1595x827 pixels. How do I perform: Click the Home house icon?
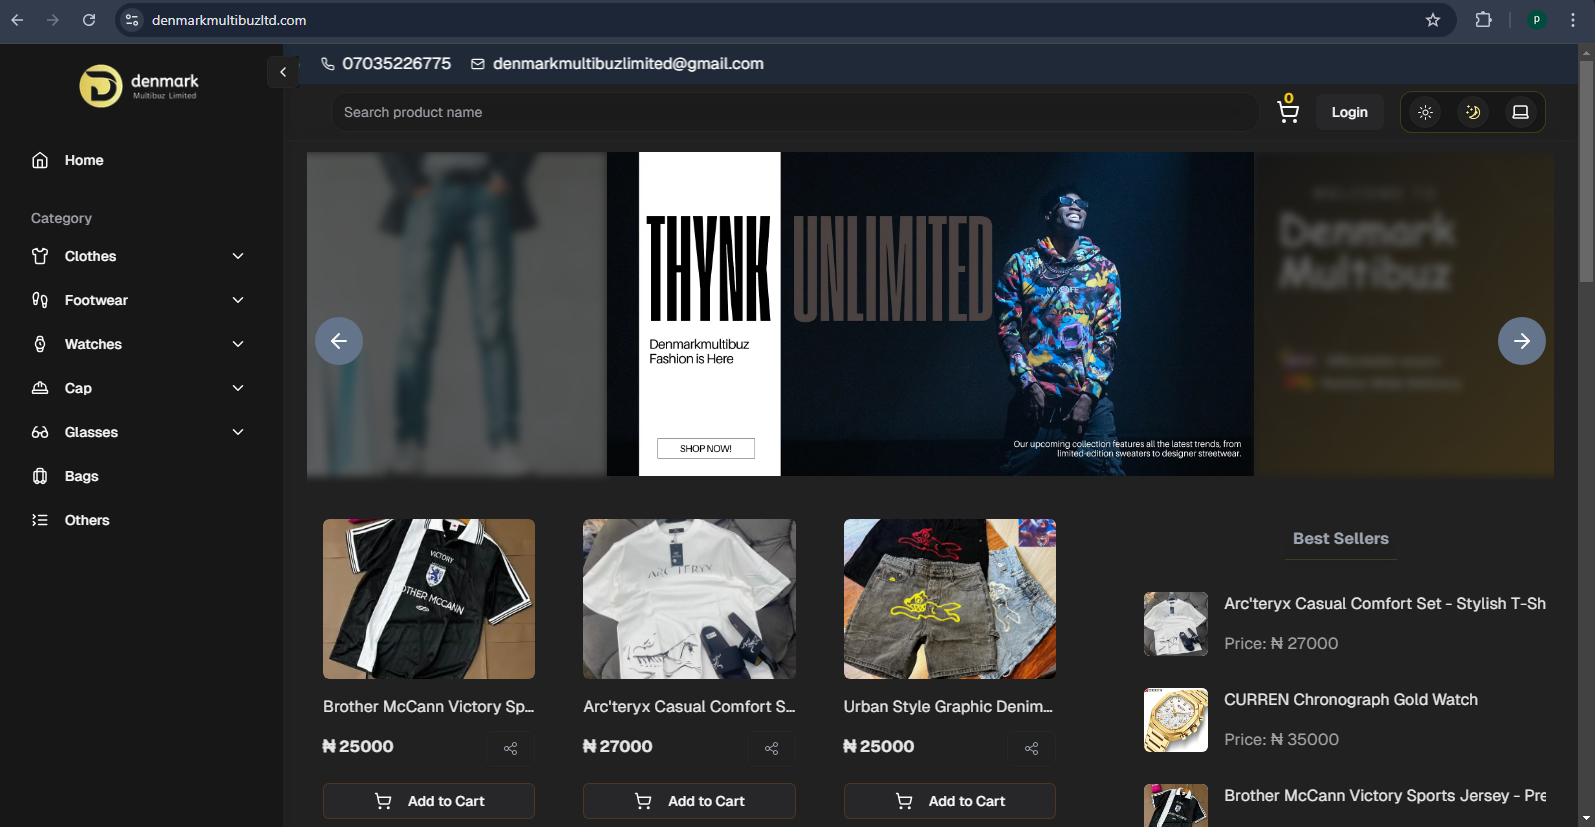point(40,160)
